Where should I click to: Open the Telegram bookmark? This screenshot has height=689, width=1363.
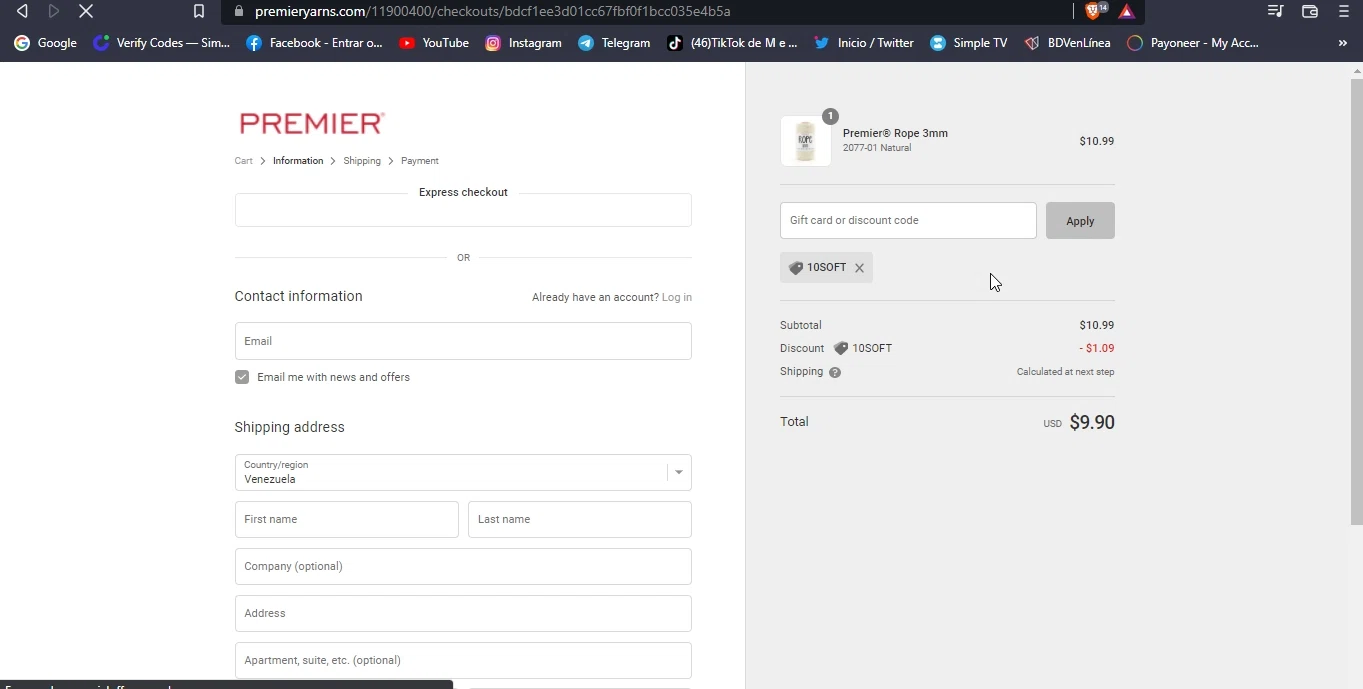(x=614, y=43)
